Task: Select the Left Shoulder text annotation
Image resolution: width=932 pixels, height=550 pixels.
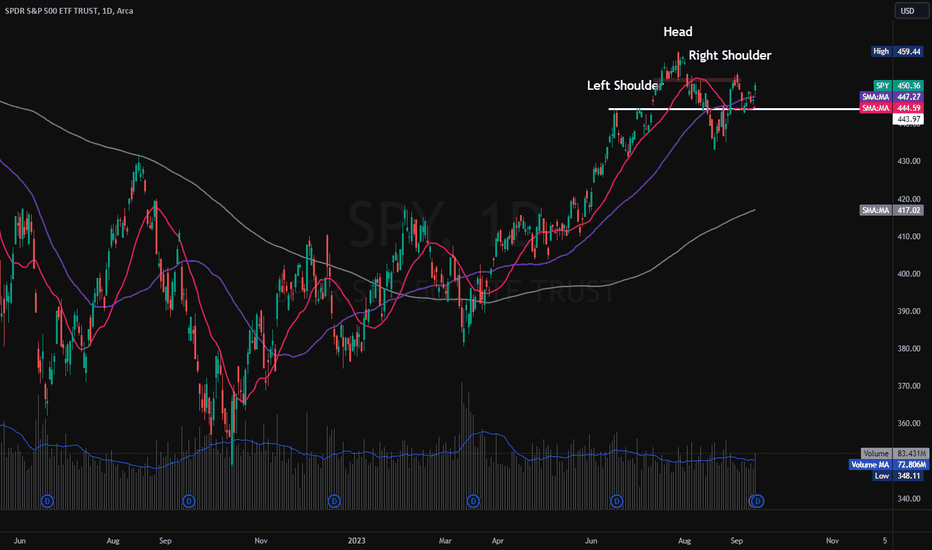Action: (624, 86)
